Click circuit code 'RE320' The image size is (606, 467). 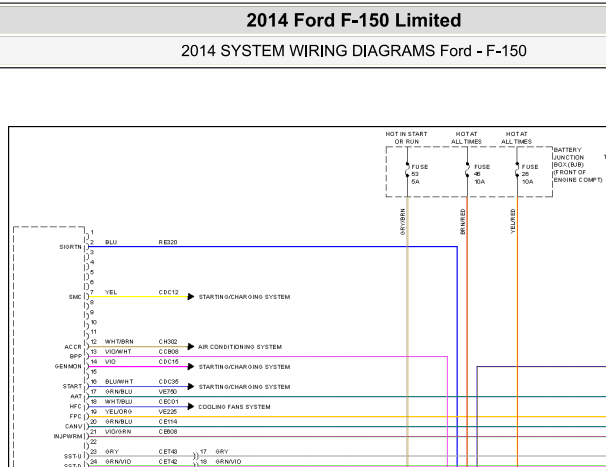coord(168,242)
